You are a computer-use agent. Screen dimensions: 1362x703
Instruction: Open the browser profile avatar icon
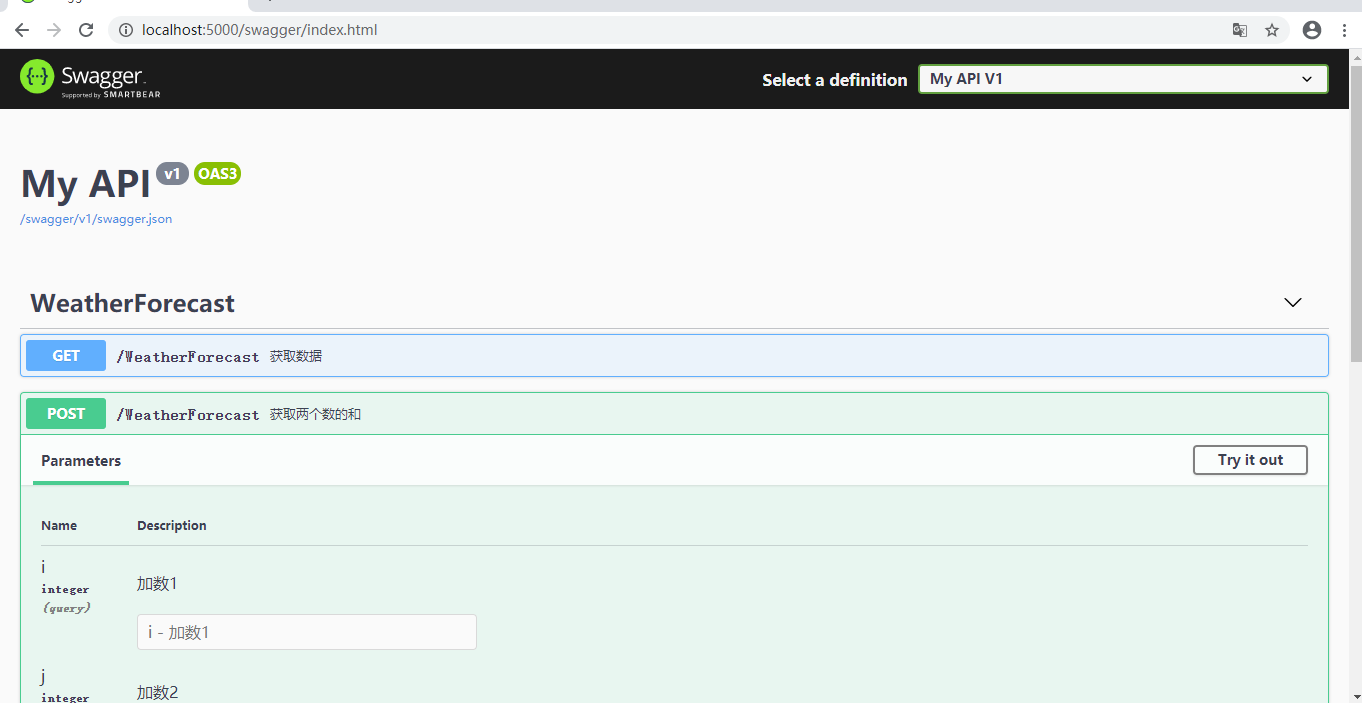coord(1311,30)
